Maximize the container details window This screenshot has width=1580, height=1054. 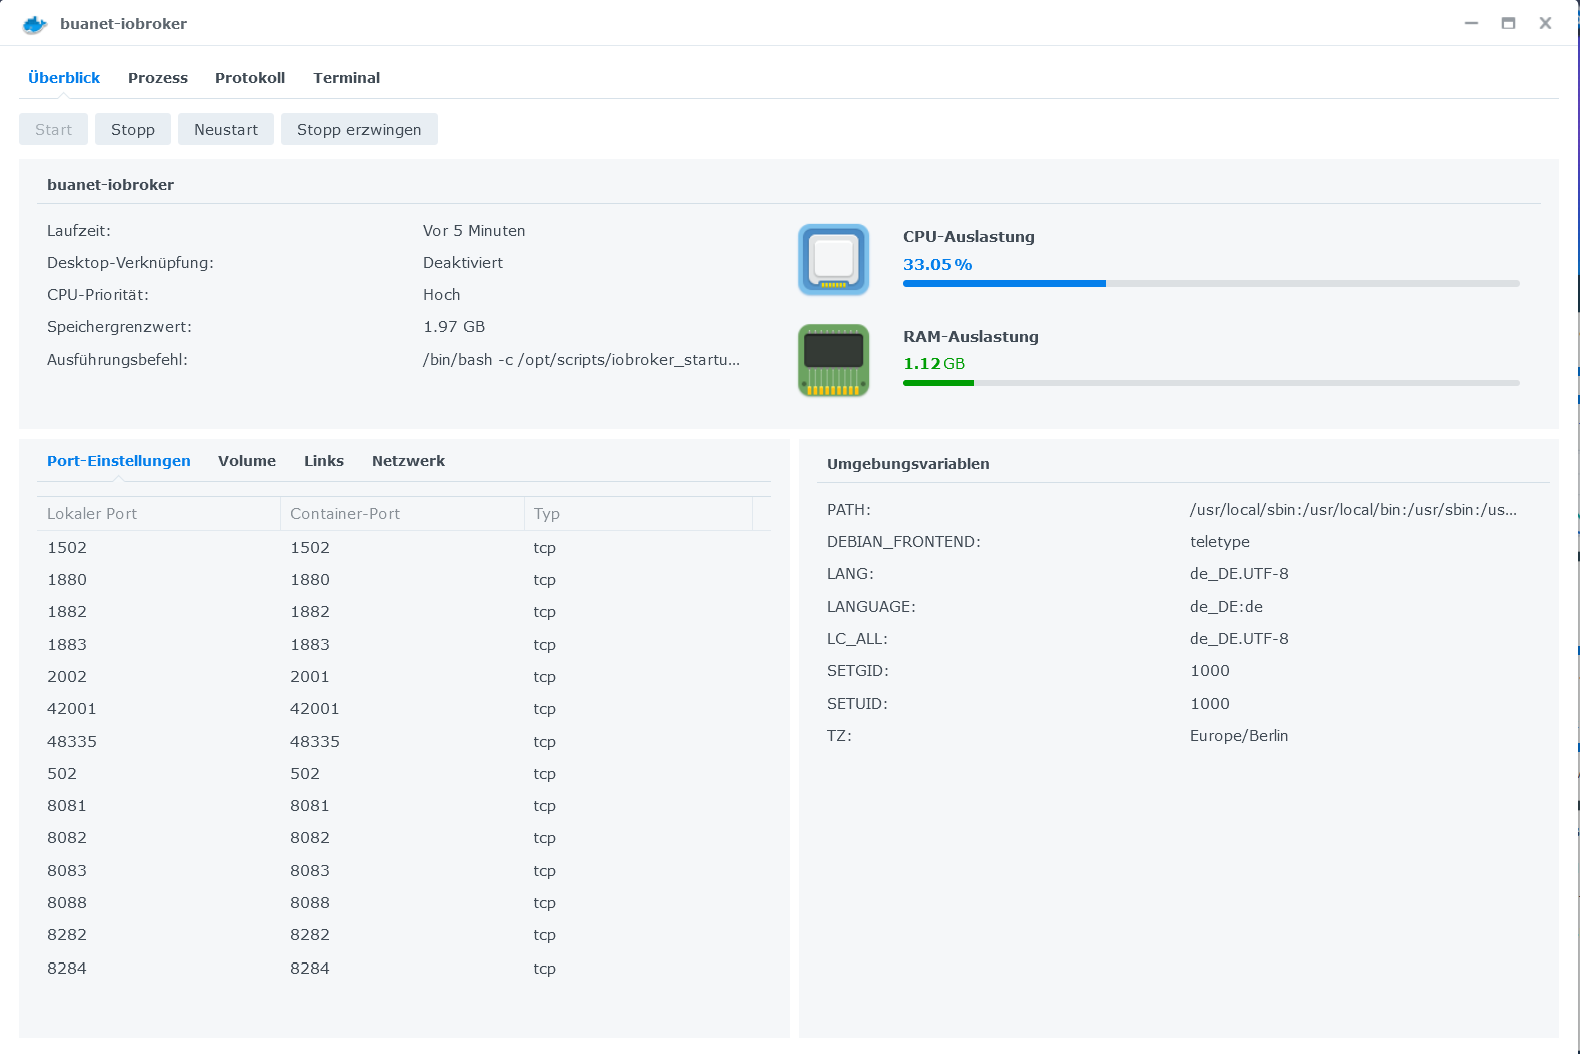click(x=1508, y=23)
